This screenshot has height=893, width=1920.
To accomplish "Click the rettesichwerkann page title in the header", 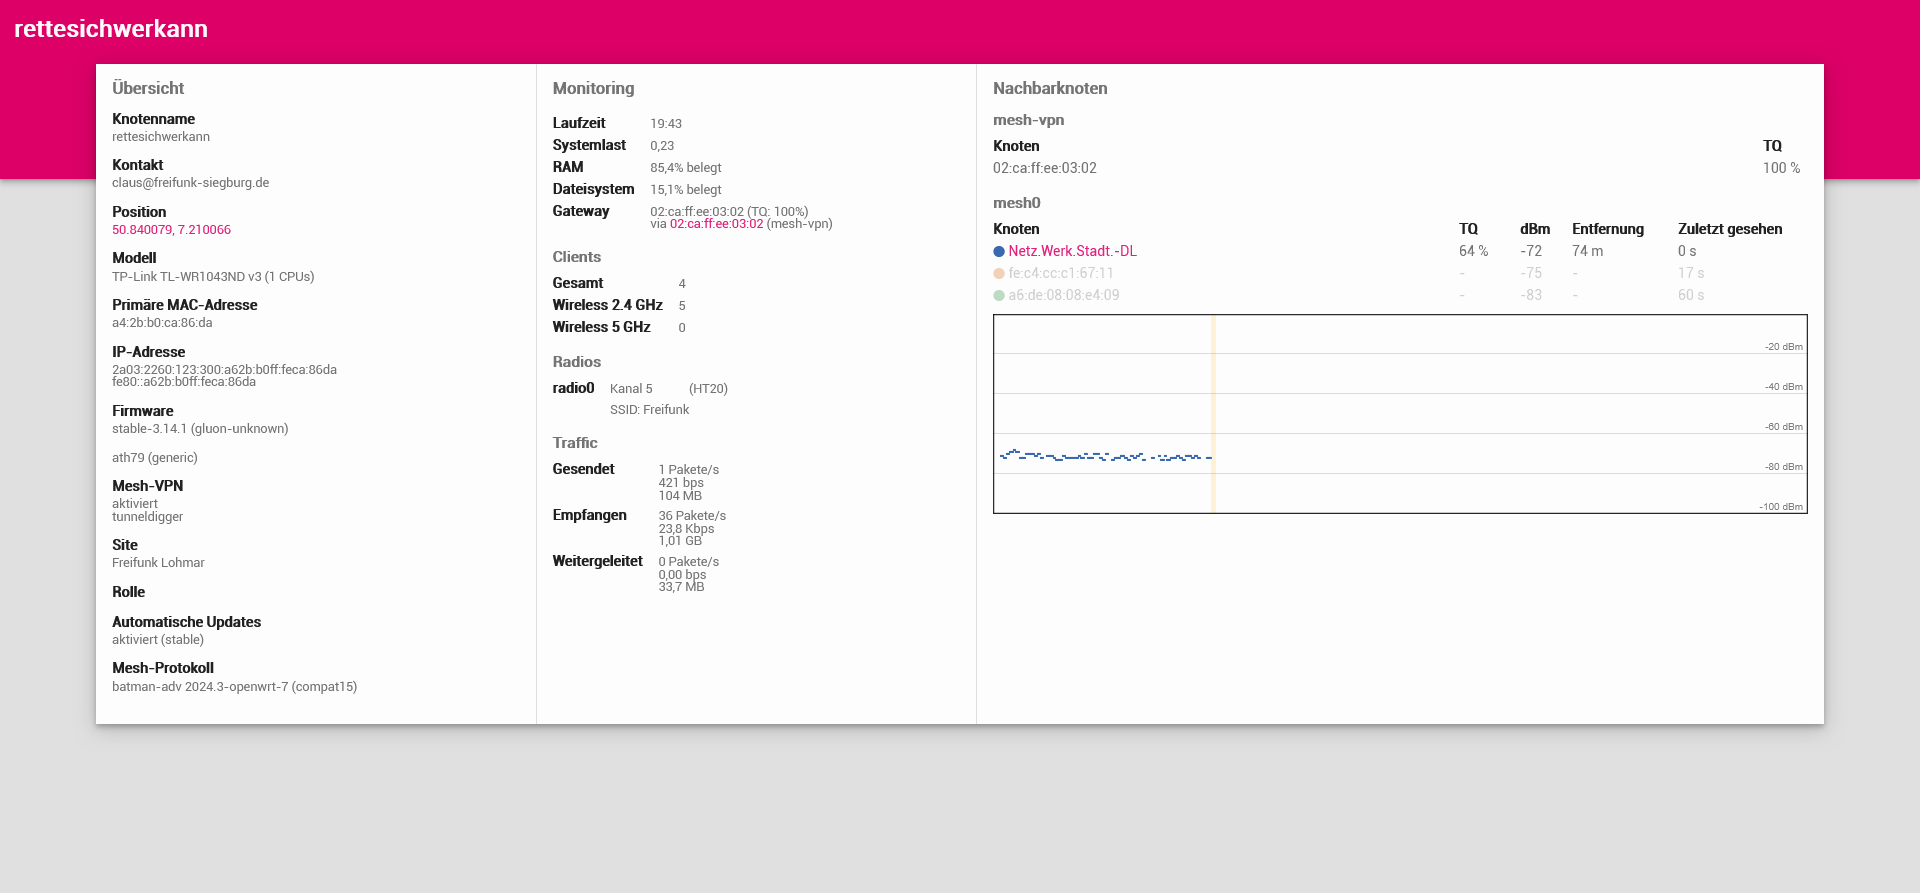I will 111,29.
